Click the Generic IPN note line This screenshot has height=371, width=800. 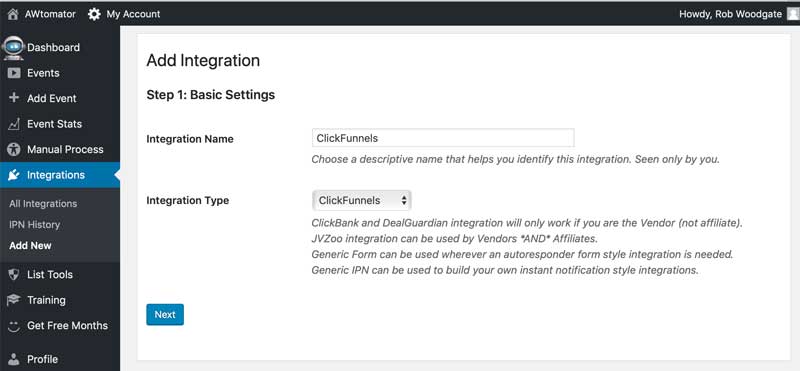(505, 270)
